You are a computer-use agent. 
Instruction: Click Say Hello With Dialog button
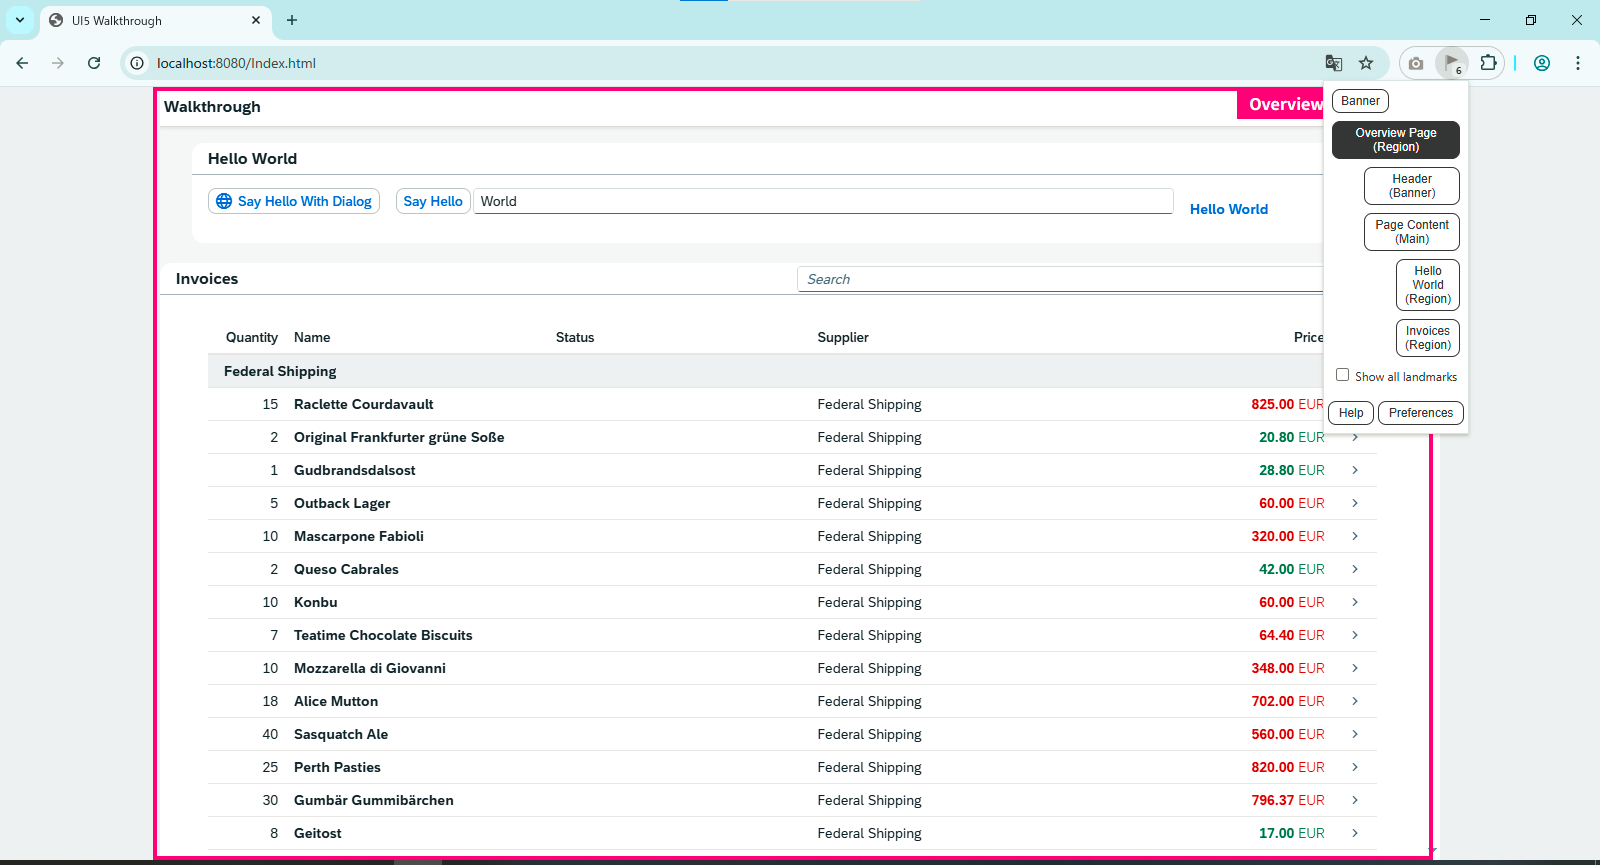(294, 201)
